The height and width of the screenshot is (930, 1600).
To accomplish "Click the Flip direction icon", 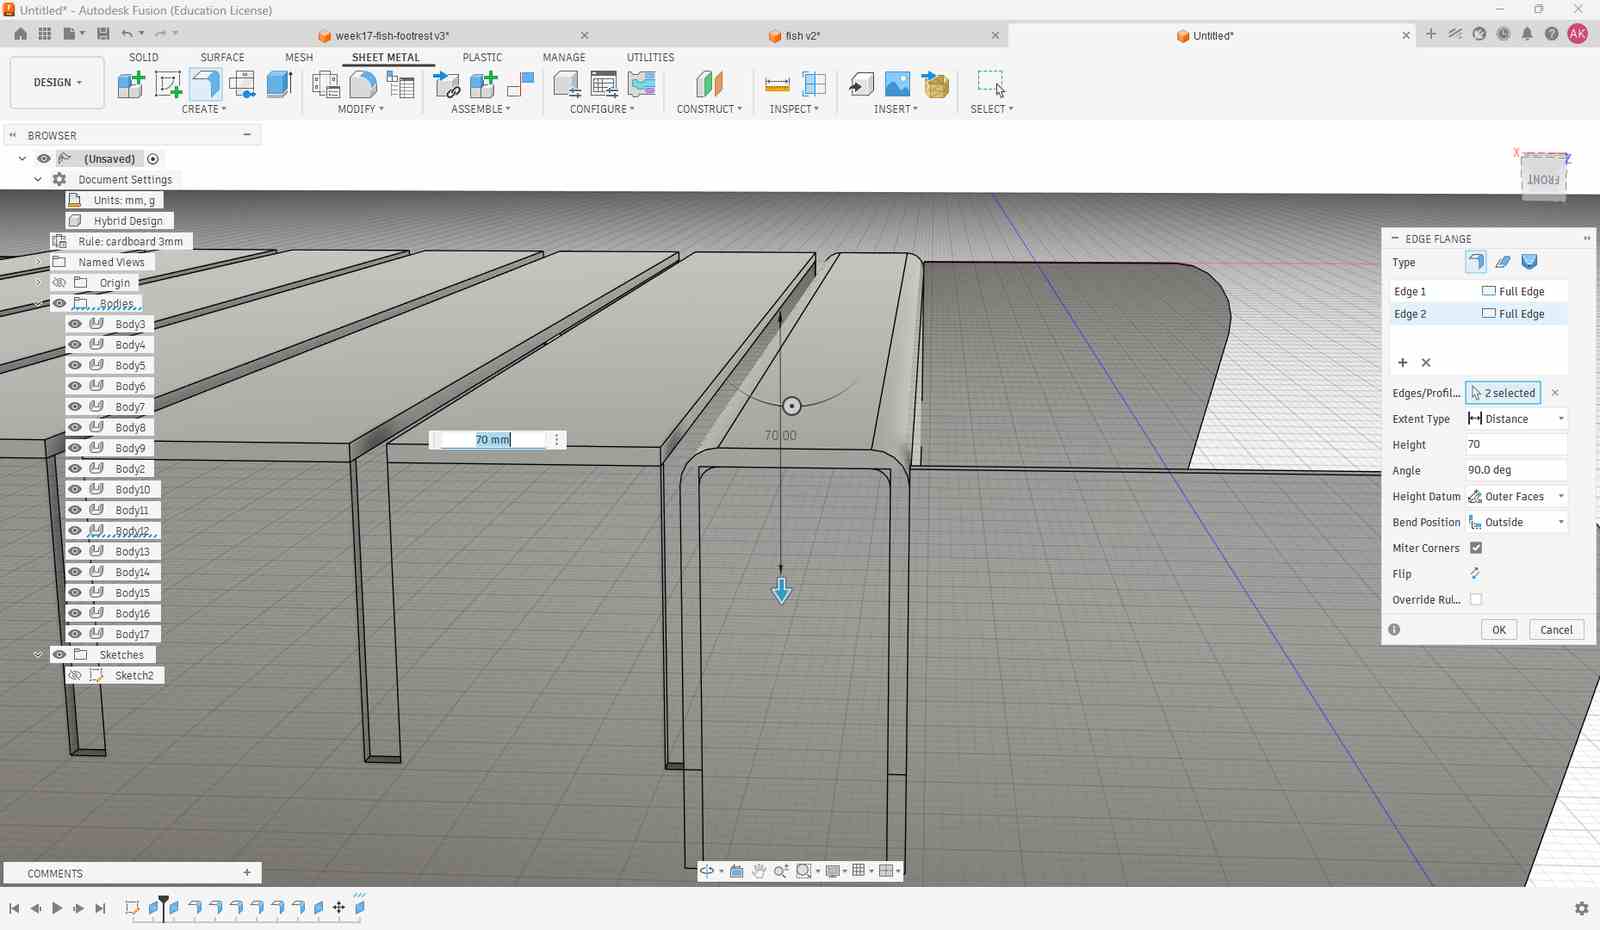I will pos(1475,574).
